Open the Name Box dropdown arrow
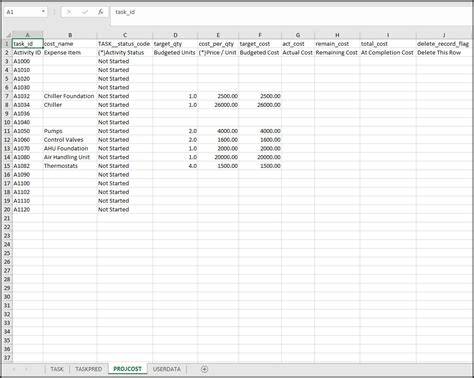This screenshot has width=474, height=378. pyautogui.click(x=43, y=12)
